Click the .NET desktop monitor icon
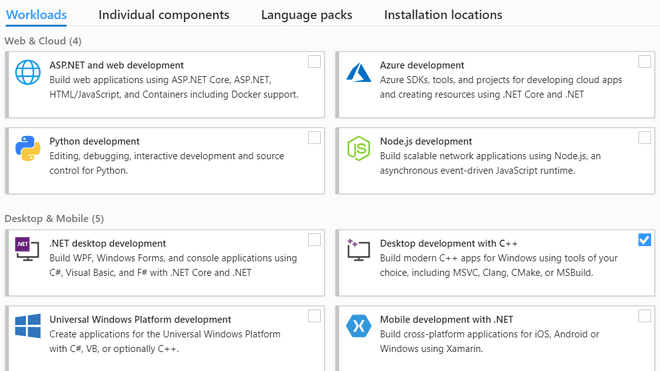 pos(27,249)
